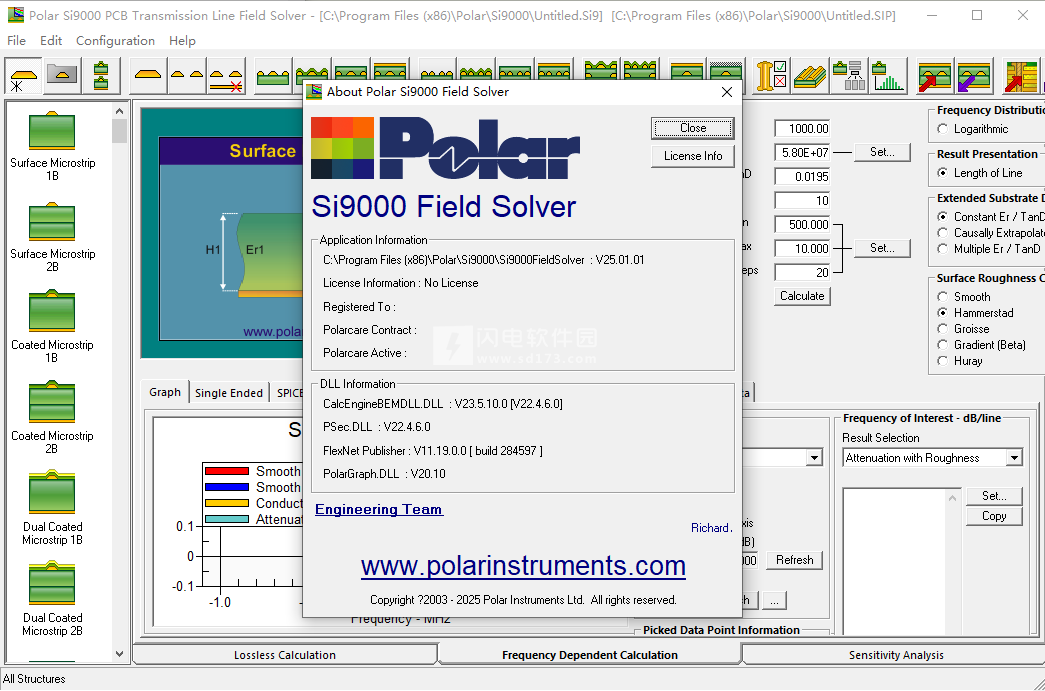Image resolution: width=1045 pixels, height=691 pixels.
Task: Open the Configuration menu
Action: coord(115,41)
